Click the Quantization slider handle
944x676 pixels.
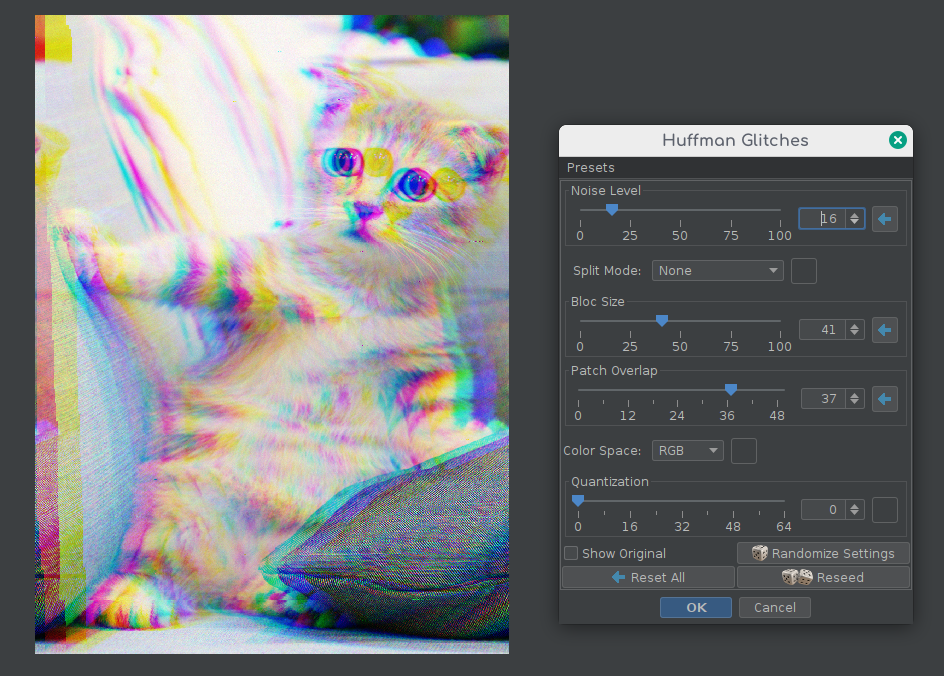coord(578,500)
